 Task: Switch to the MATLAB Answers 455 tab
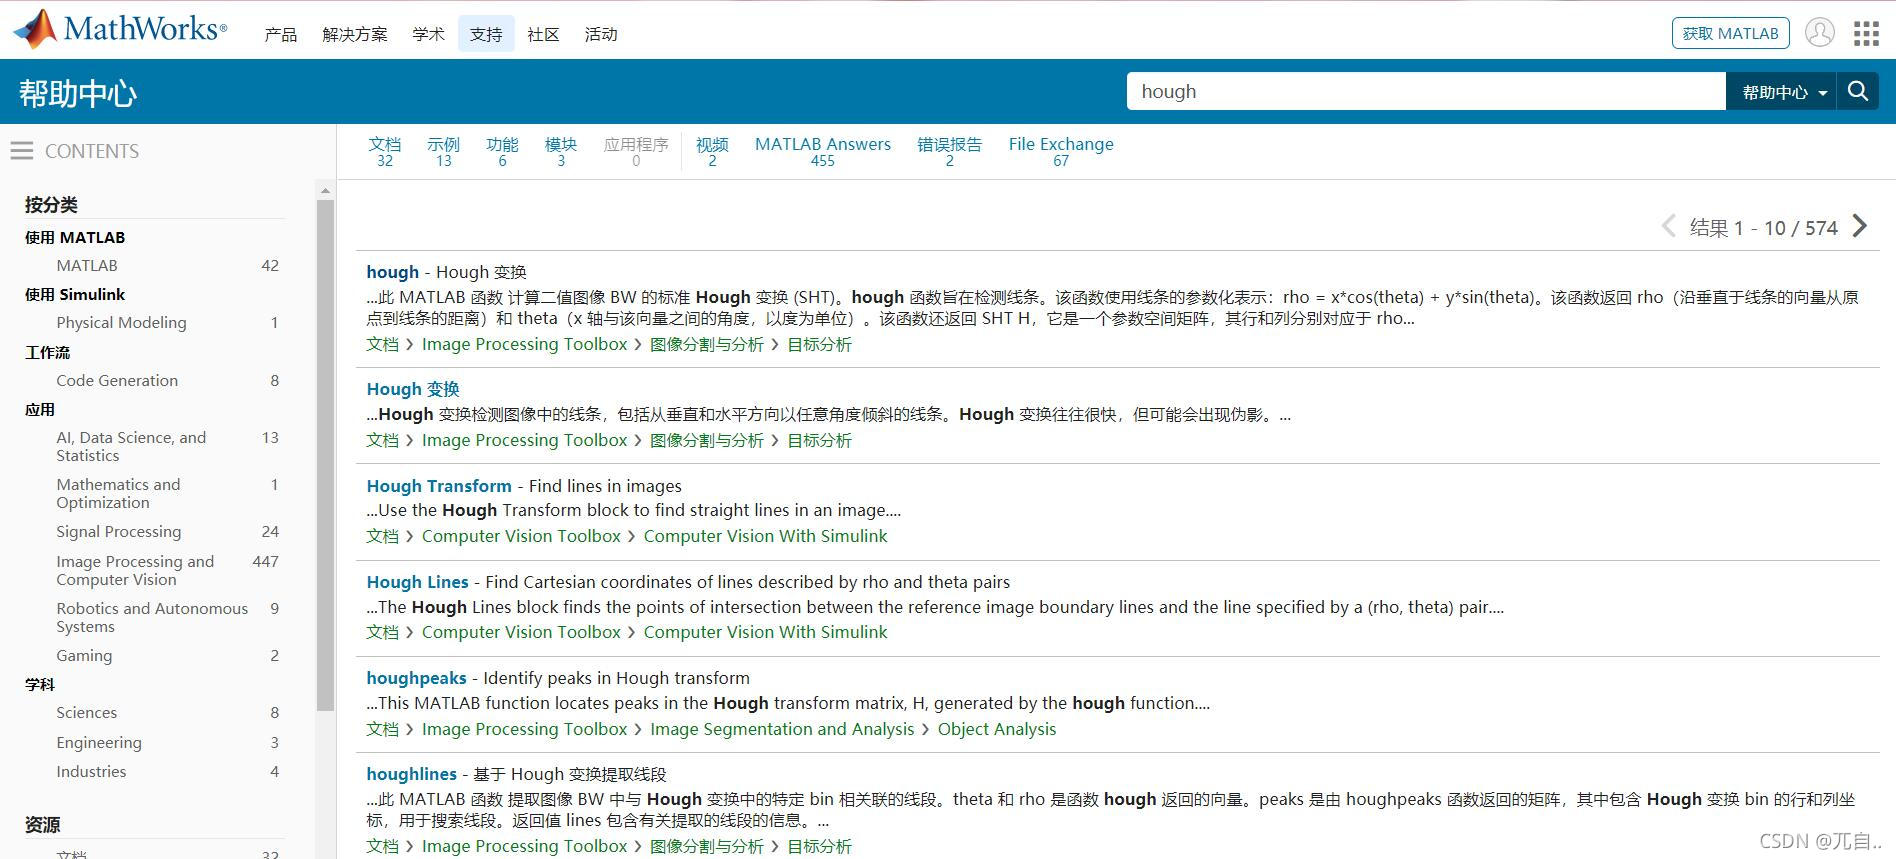click(x=823, y=152)
